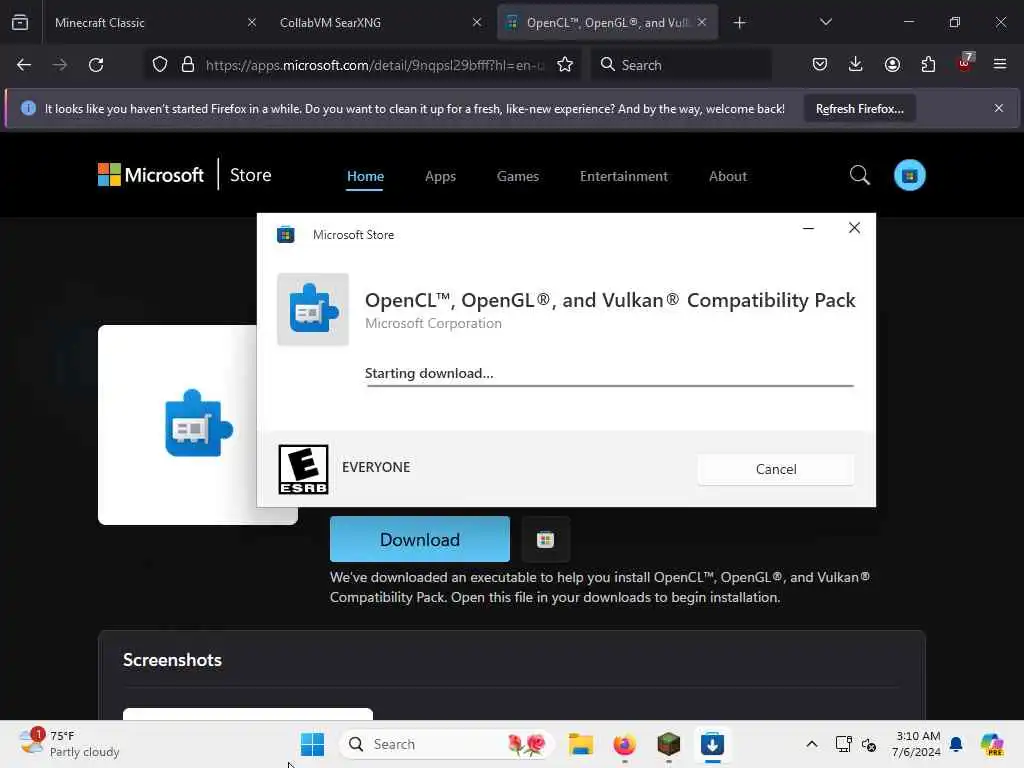1024x768 pixels.
Task: Reload the current Firefox page
Action: [x=96, y=65]
